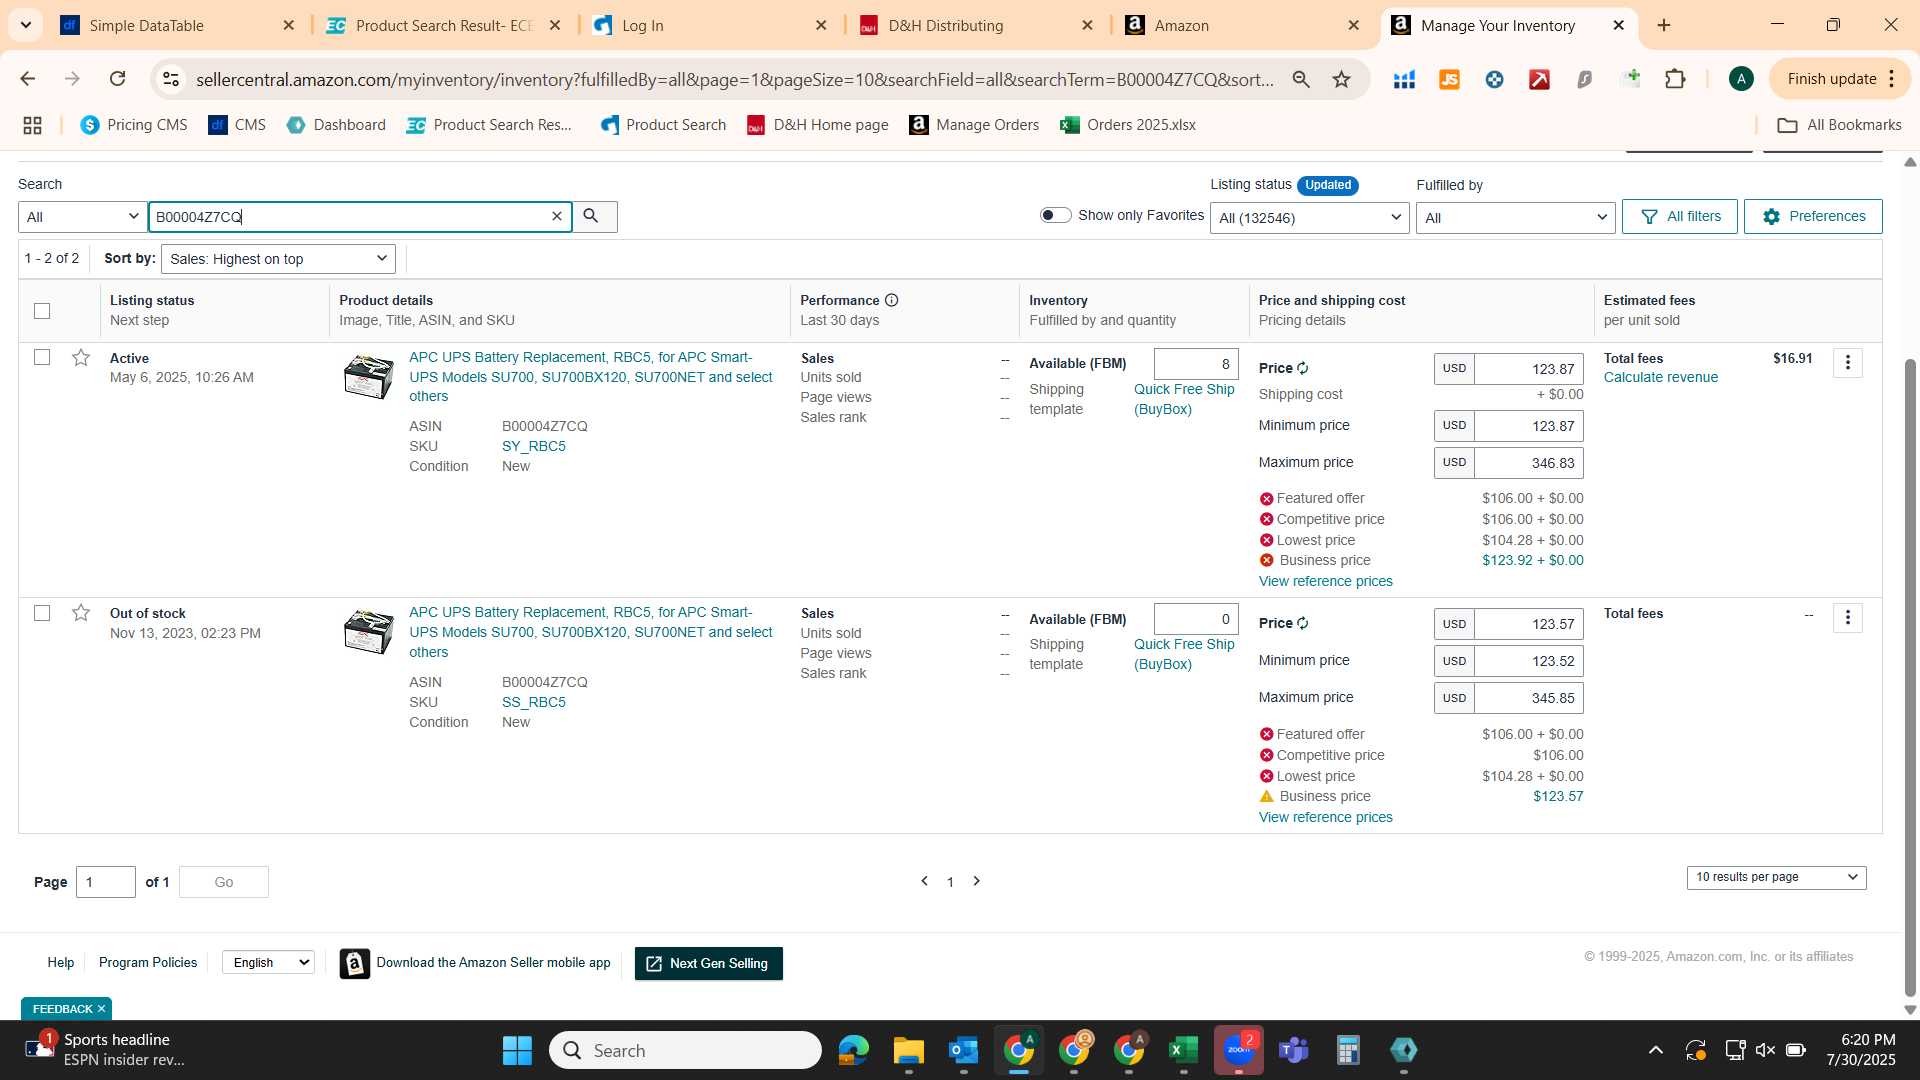Open the tab search chevron dropdown

pos(25,25)
